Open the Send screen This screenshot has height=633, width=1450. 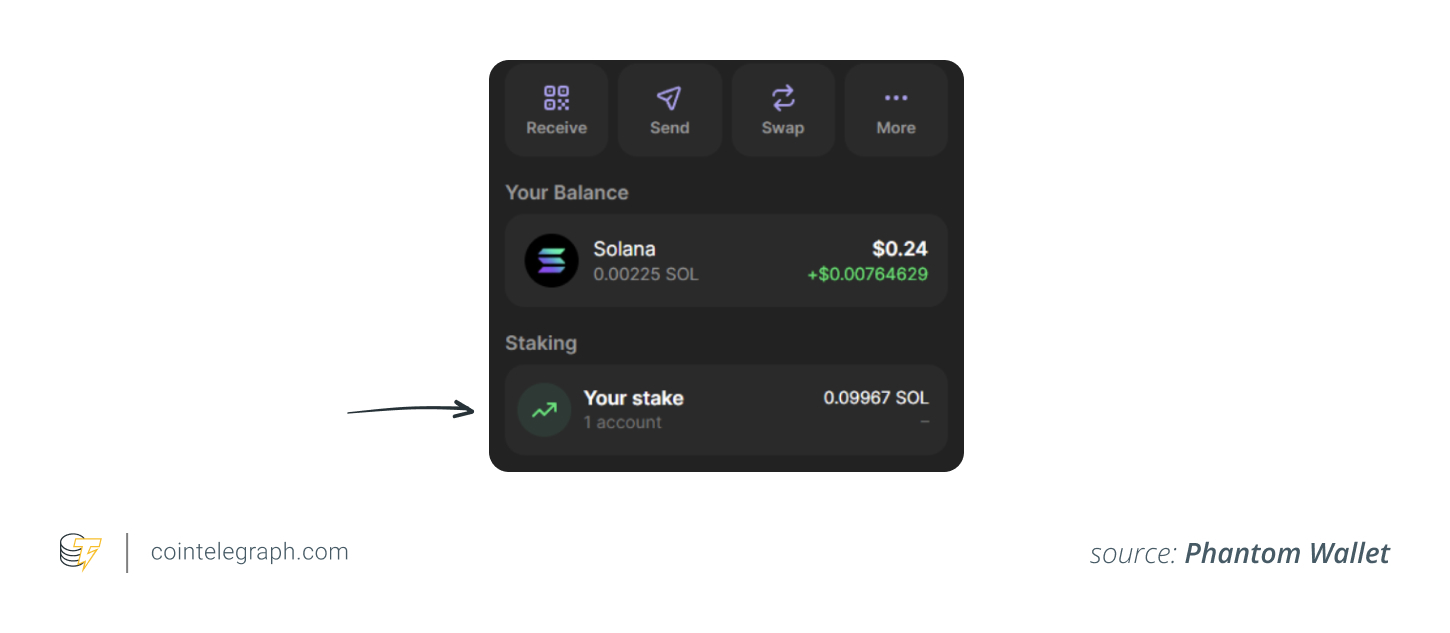(669, 110)
